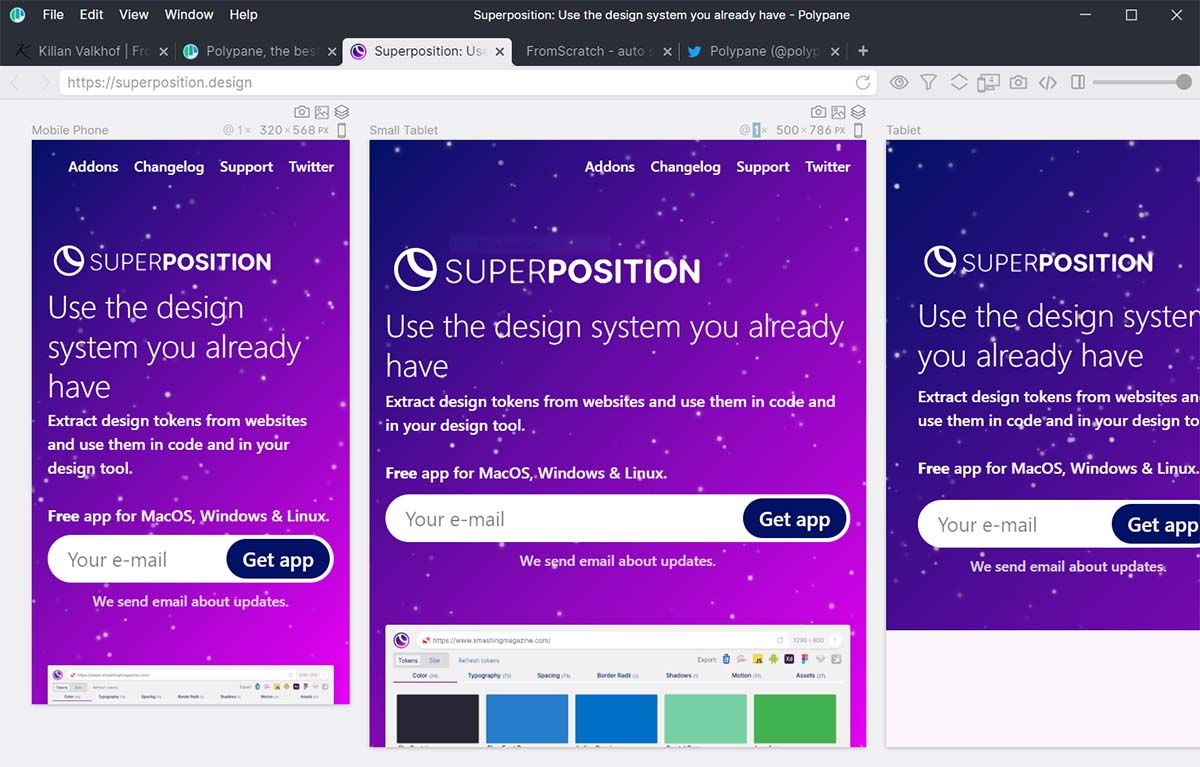Click the zoom scale badge on Small Tablet pane

757,129
